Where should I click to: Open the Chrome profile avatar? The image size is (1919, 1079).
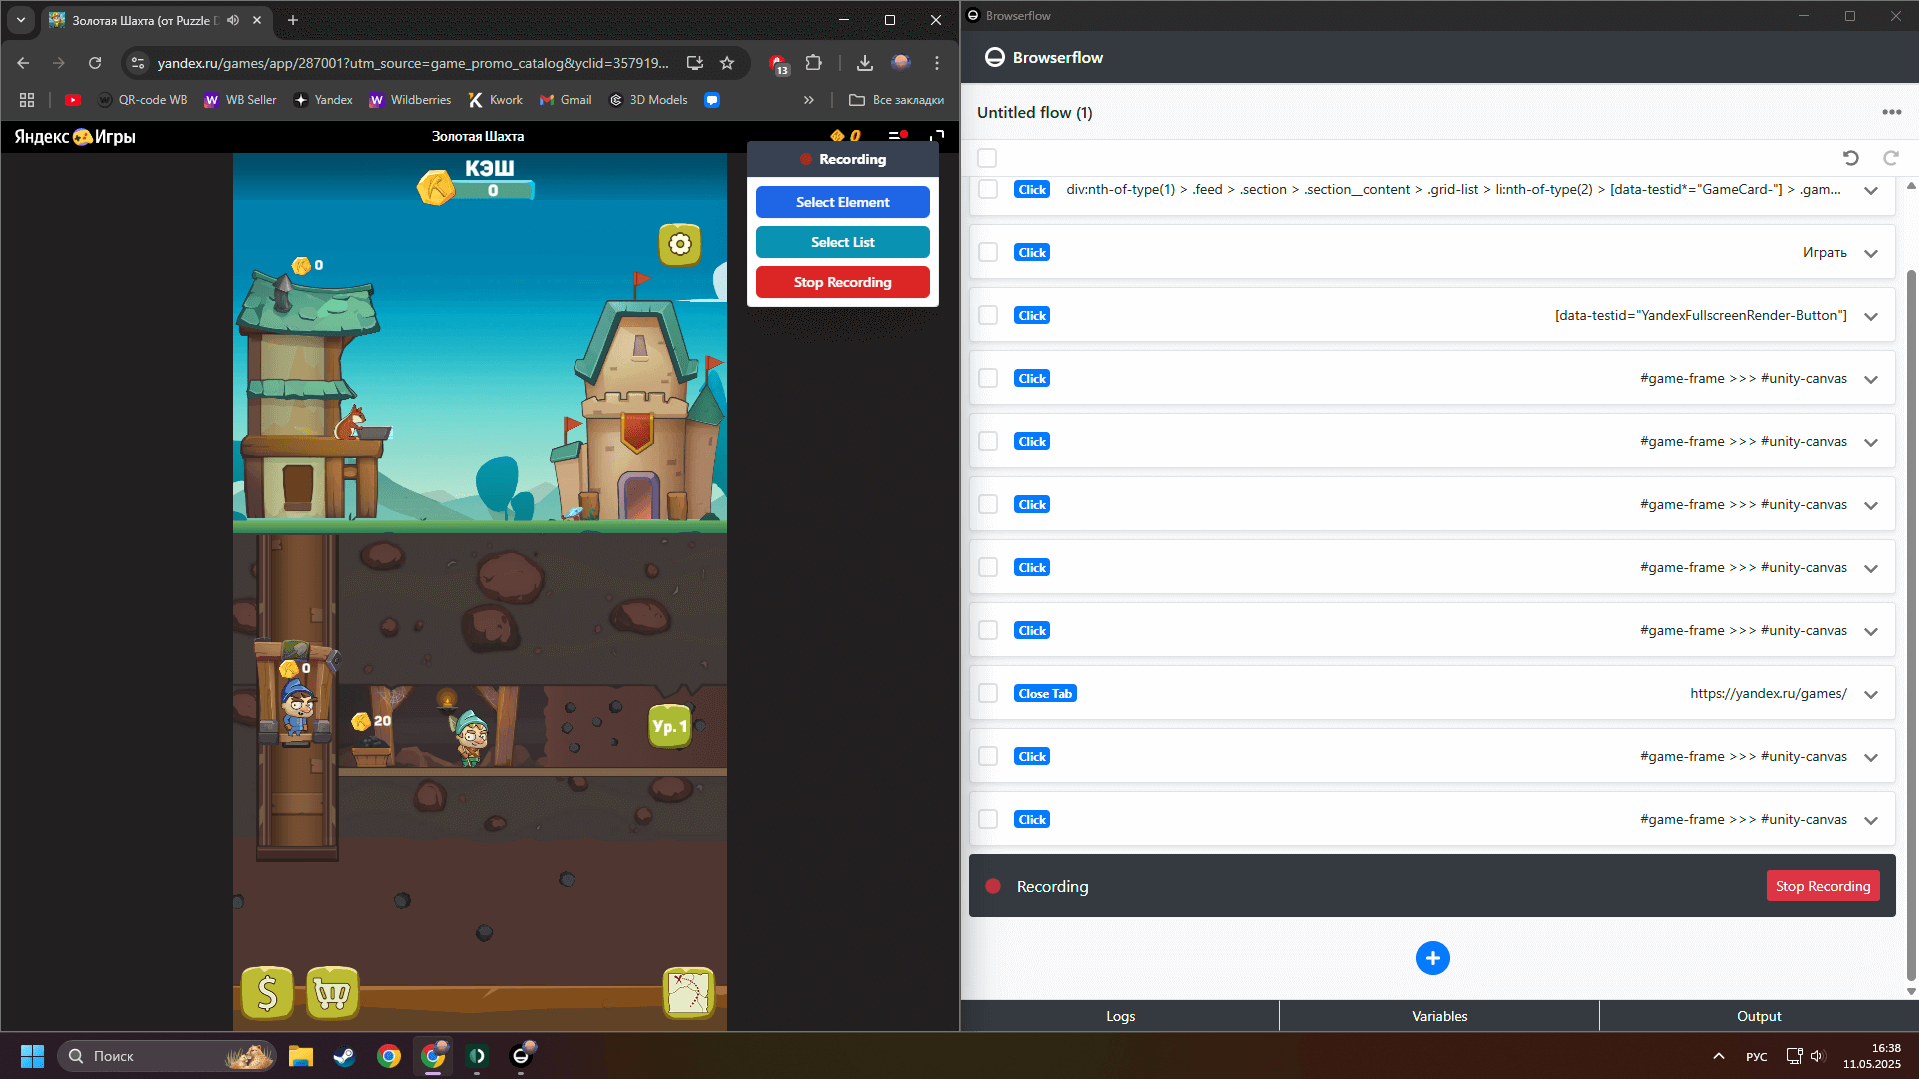(901, 63)
